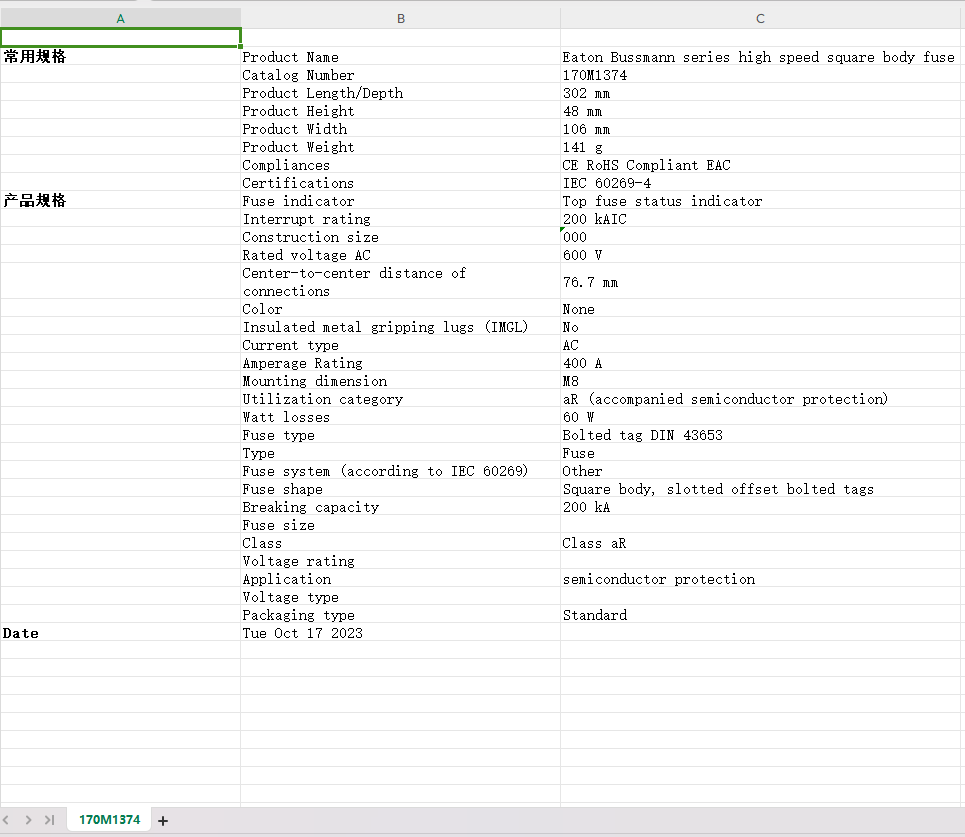The height and width of the screenshot is (837, 965).
Task: Select the '106 mm' value cell
Action: (x=760, y=129)
